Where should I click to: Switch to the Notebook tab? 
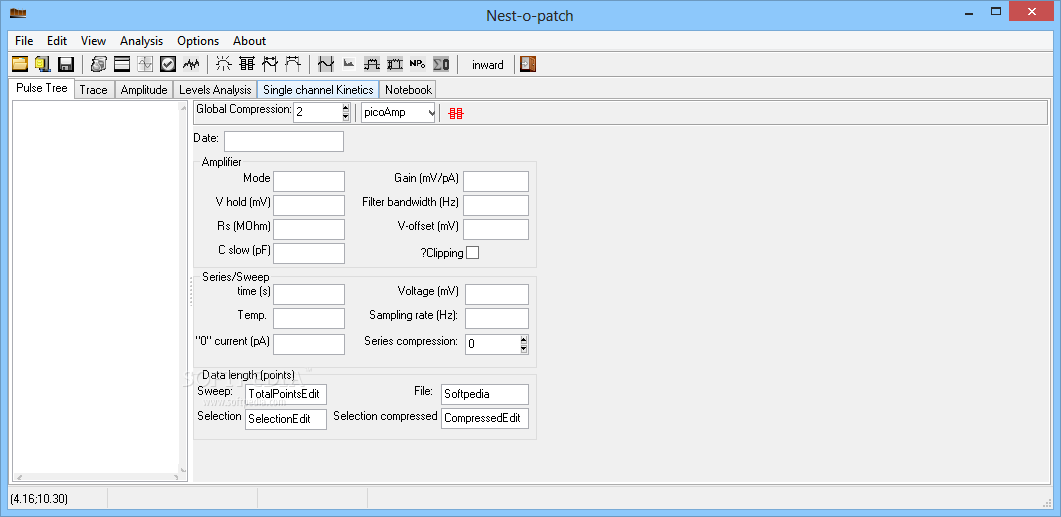(x=408, y=89)
